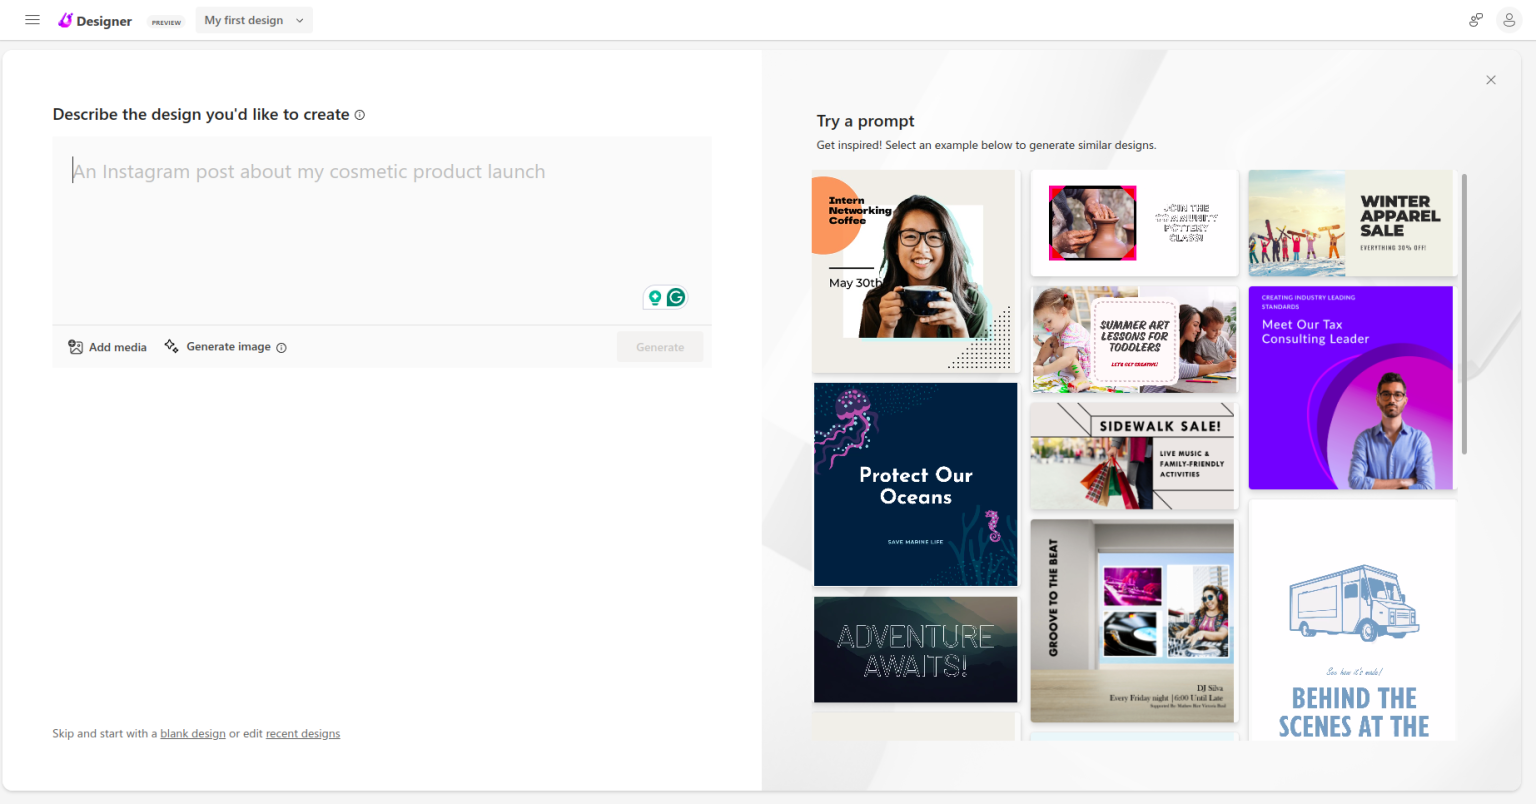The height and width of the screenshot is (804, 1536).
Task: Click info icon next to Generate image
Action: coord(281,347)
